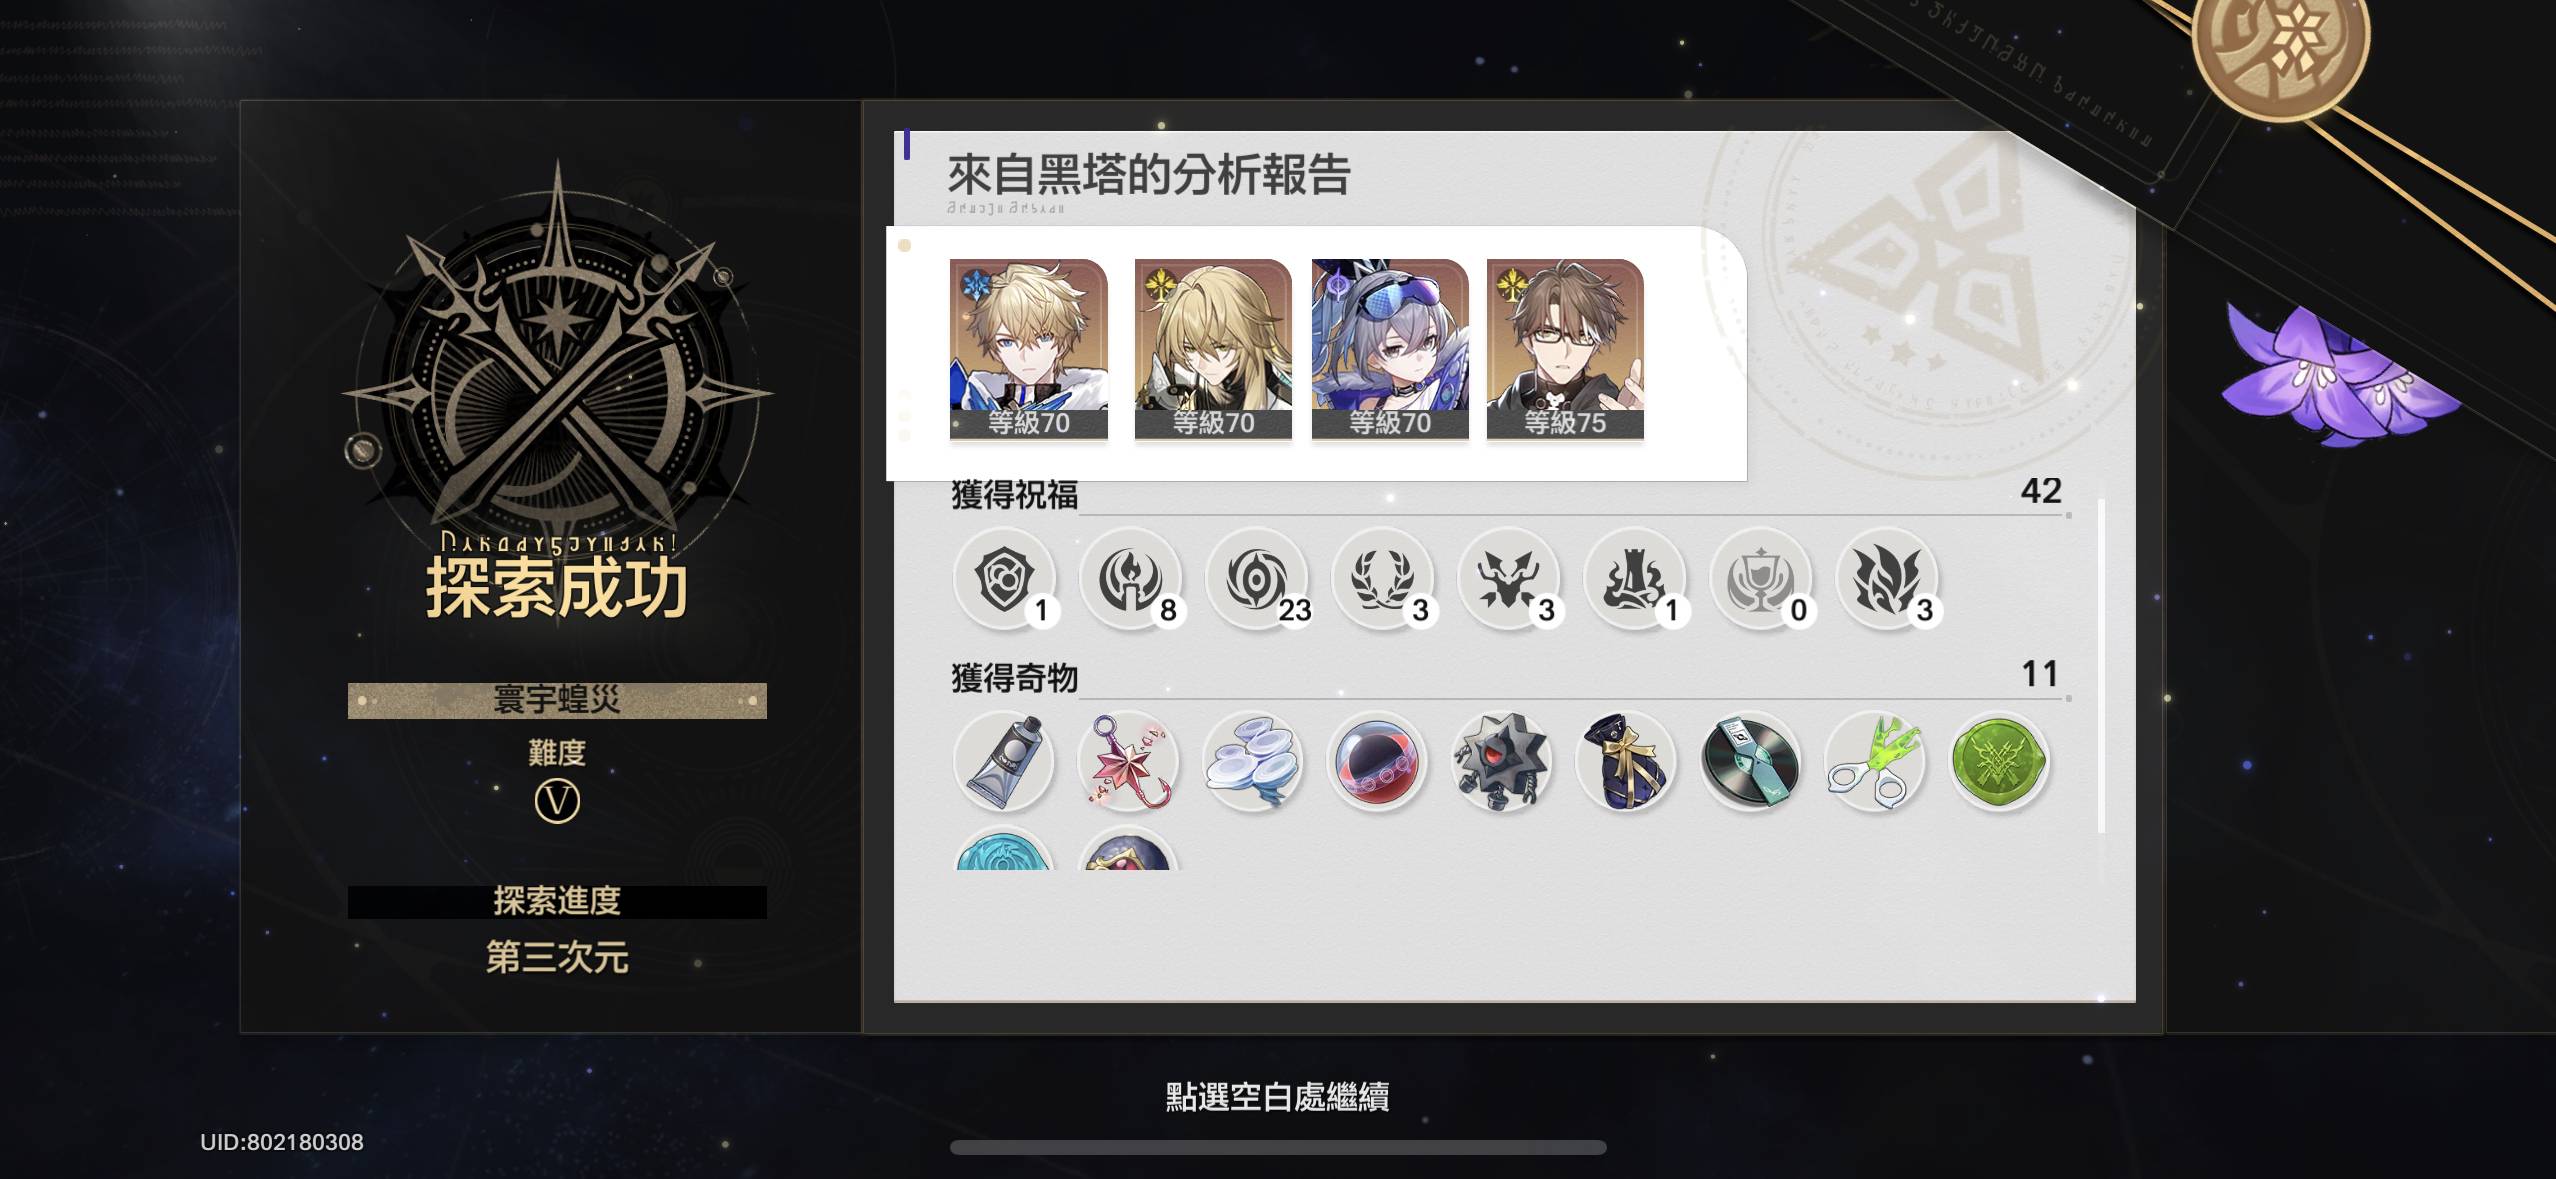
Task: Click the 寰宇蝗災 mode banner
Action: 557,700
